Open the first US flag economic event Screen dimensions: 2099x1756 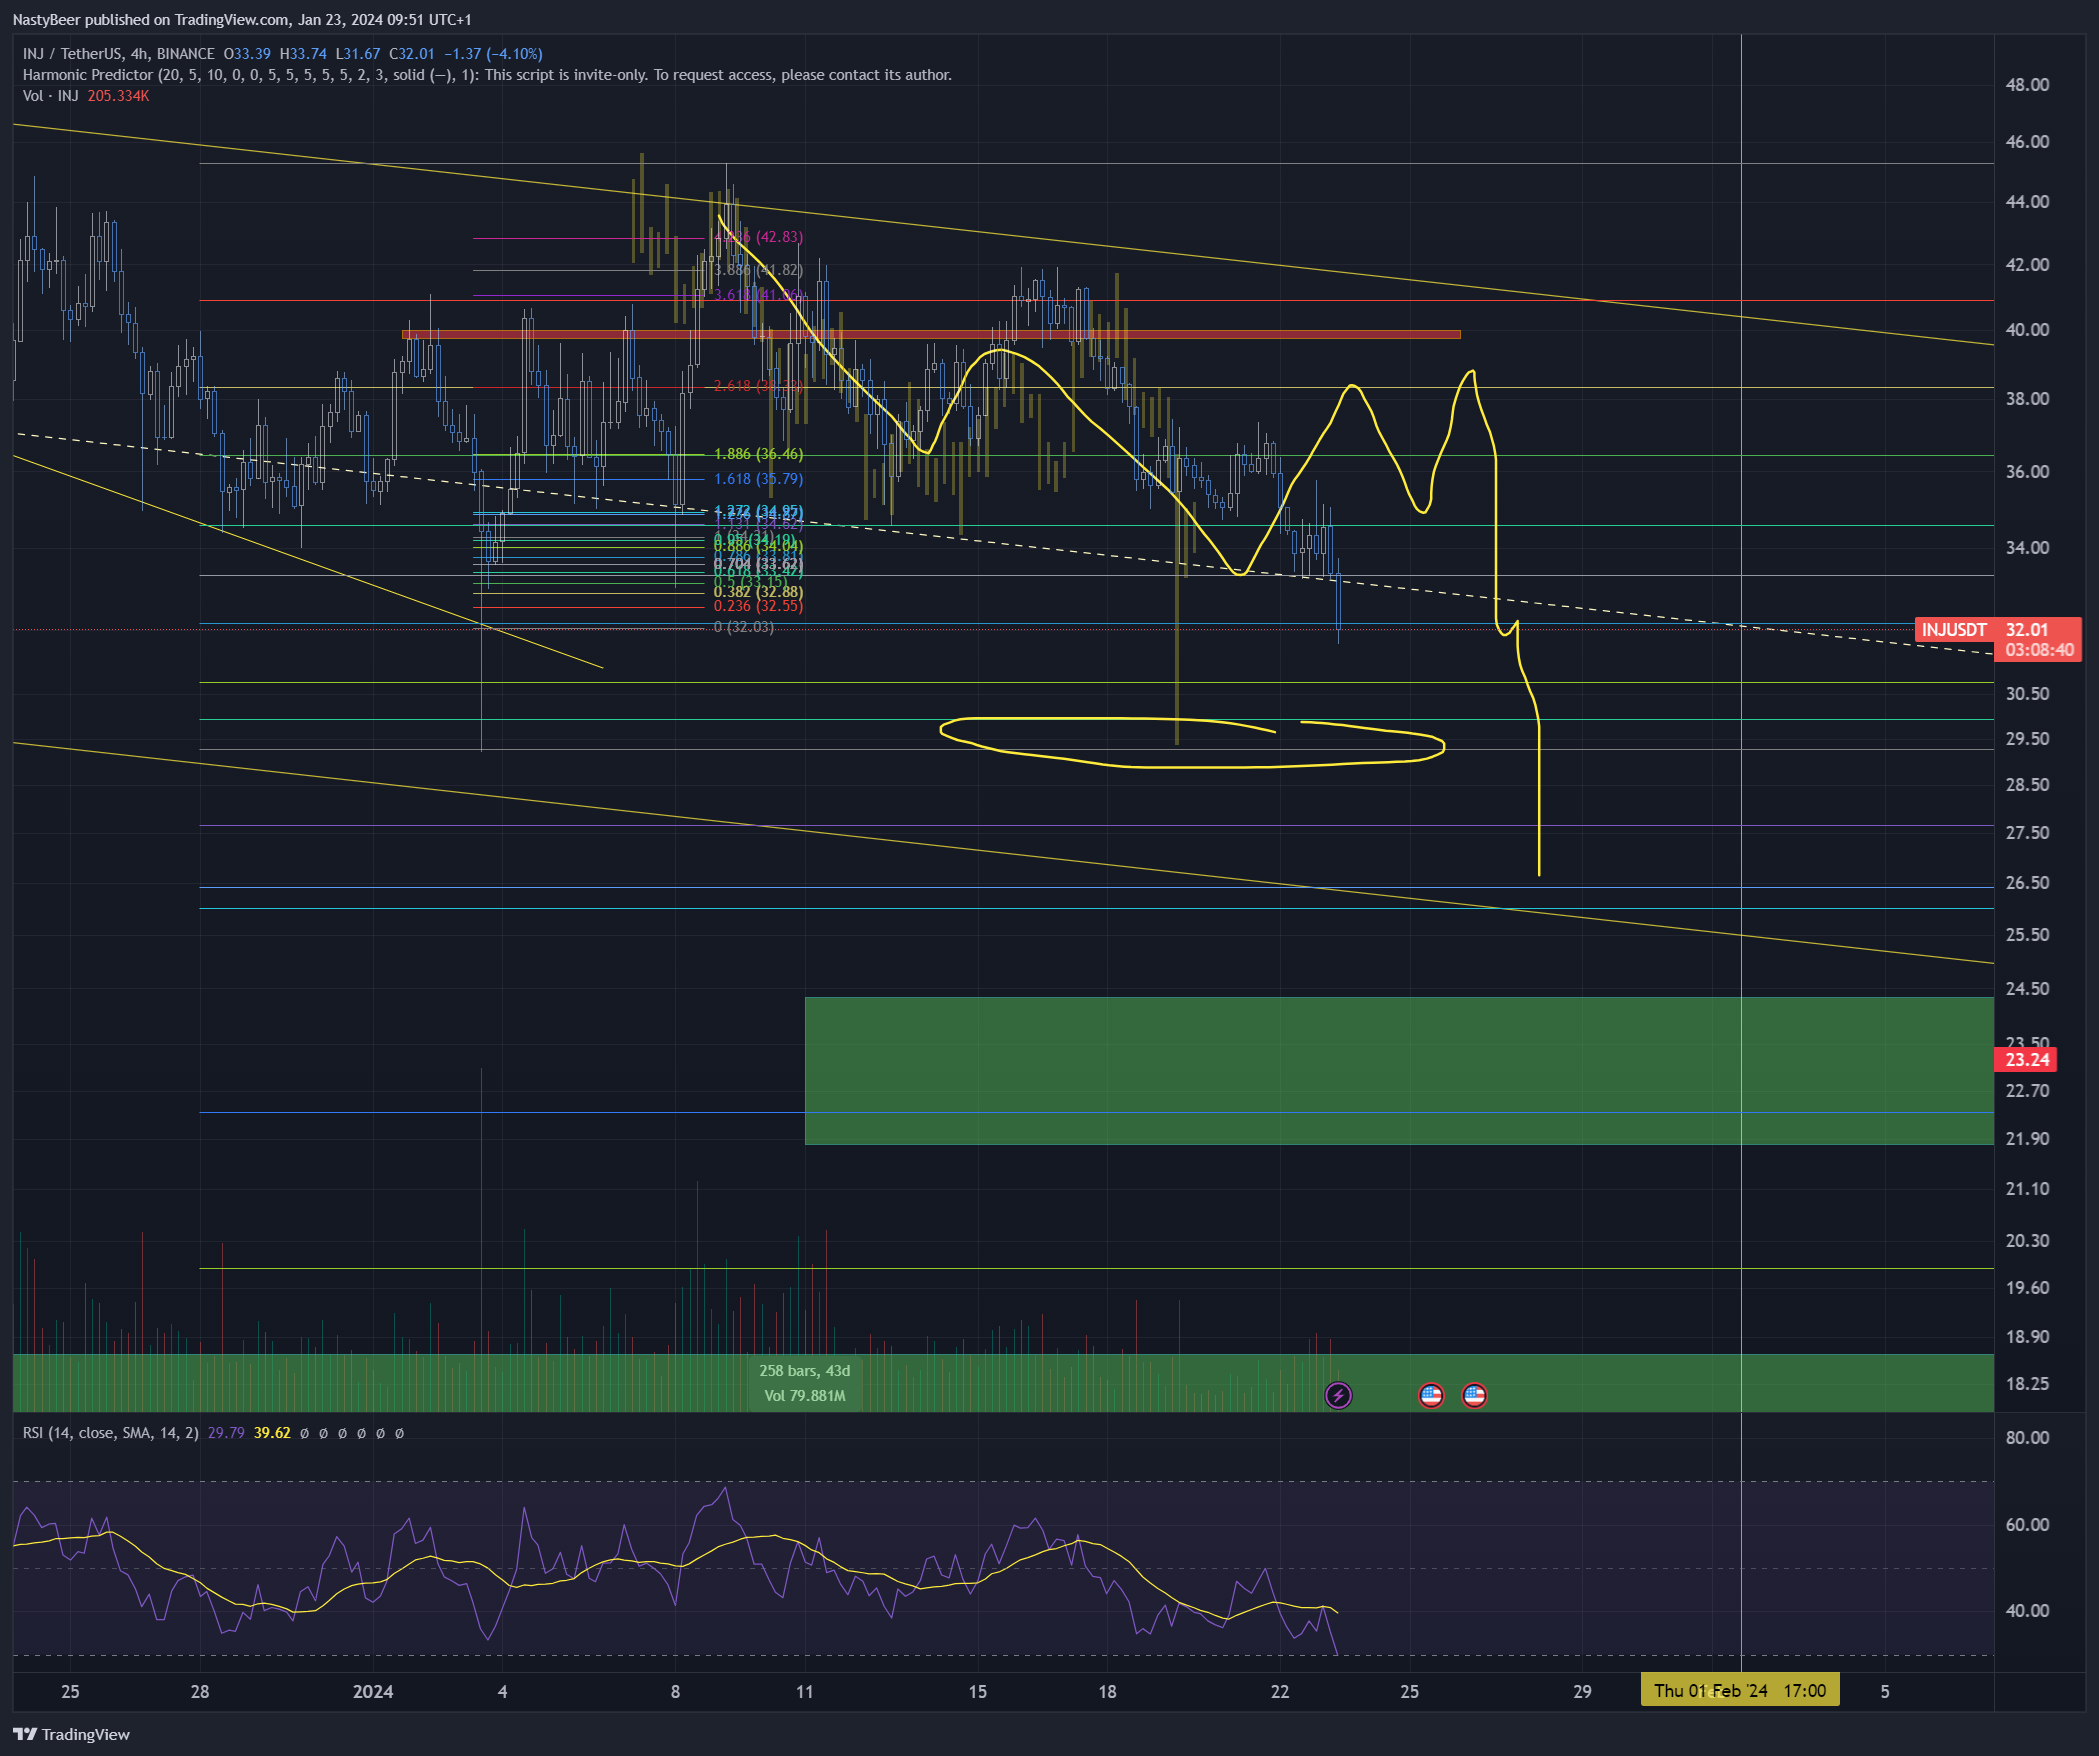pyautogui.click(x=1431, y=1395)
